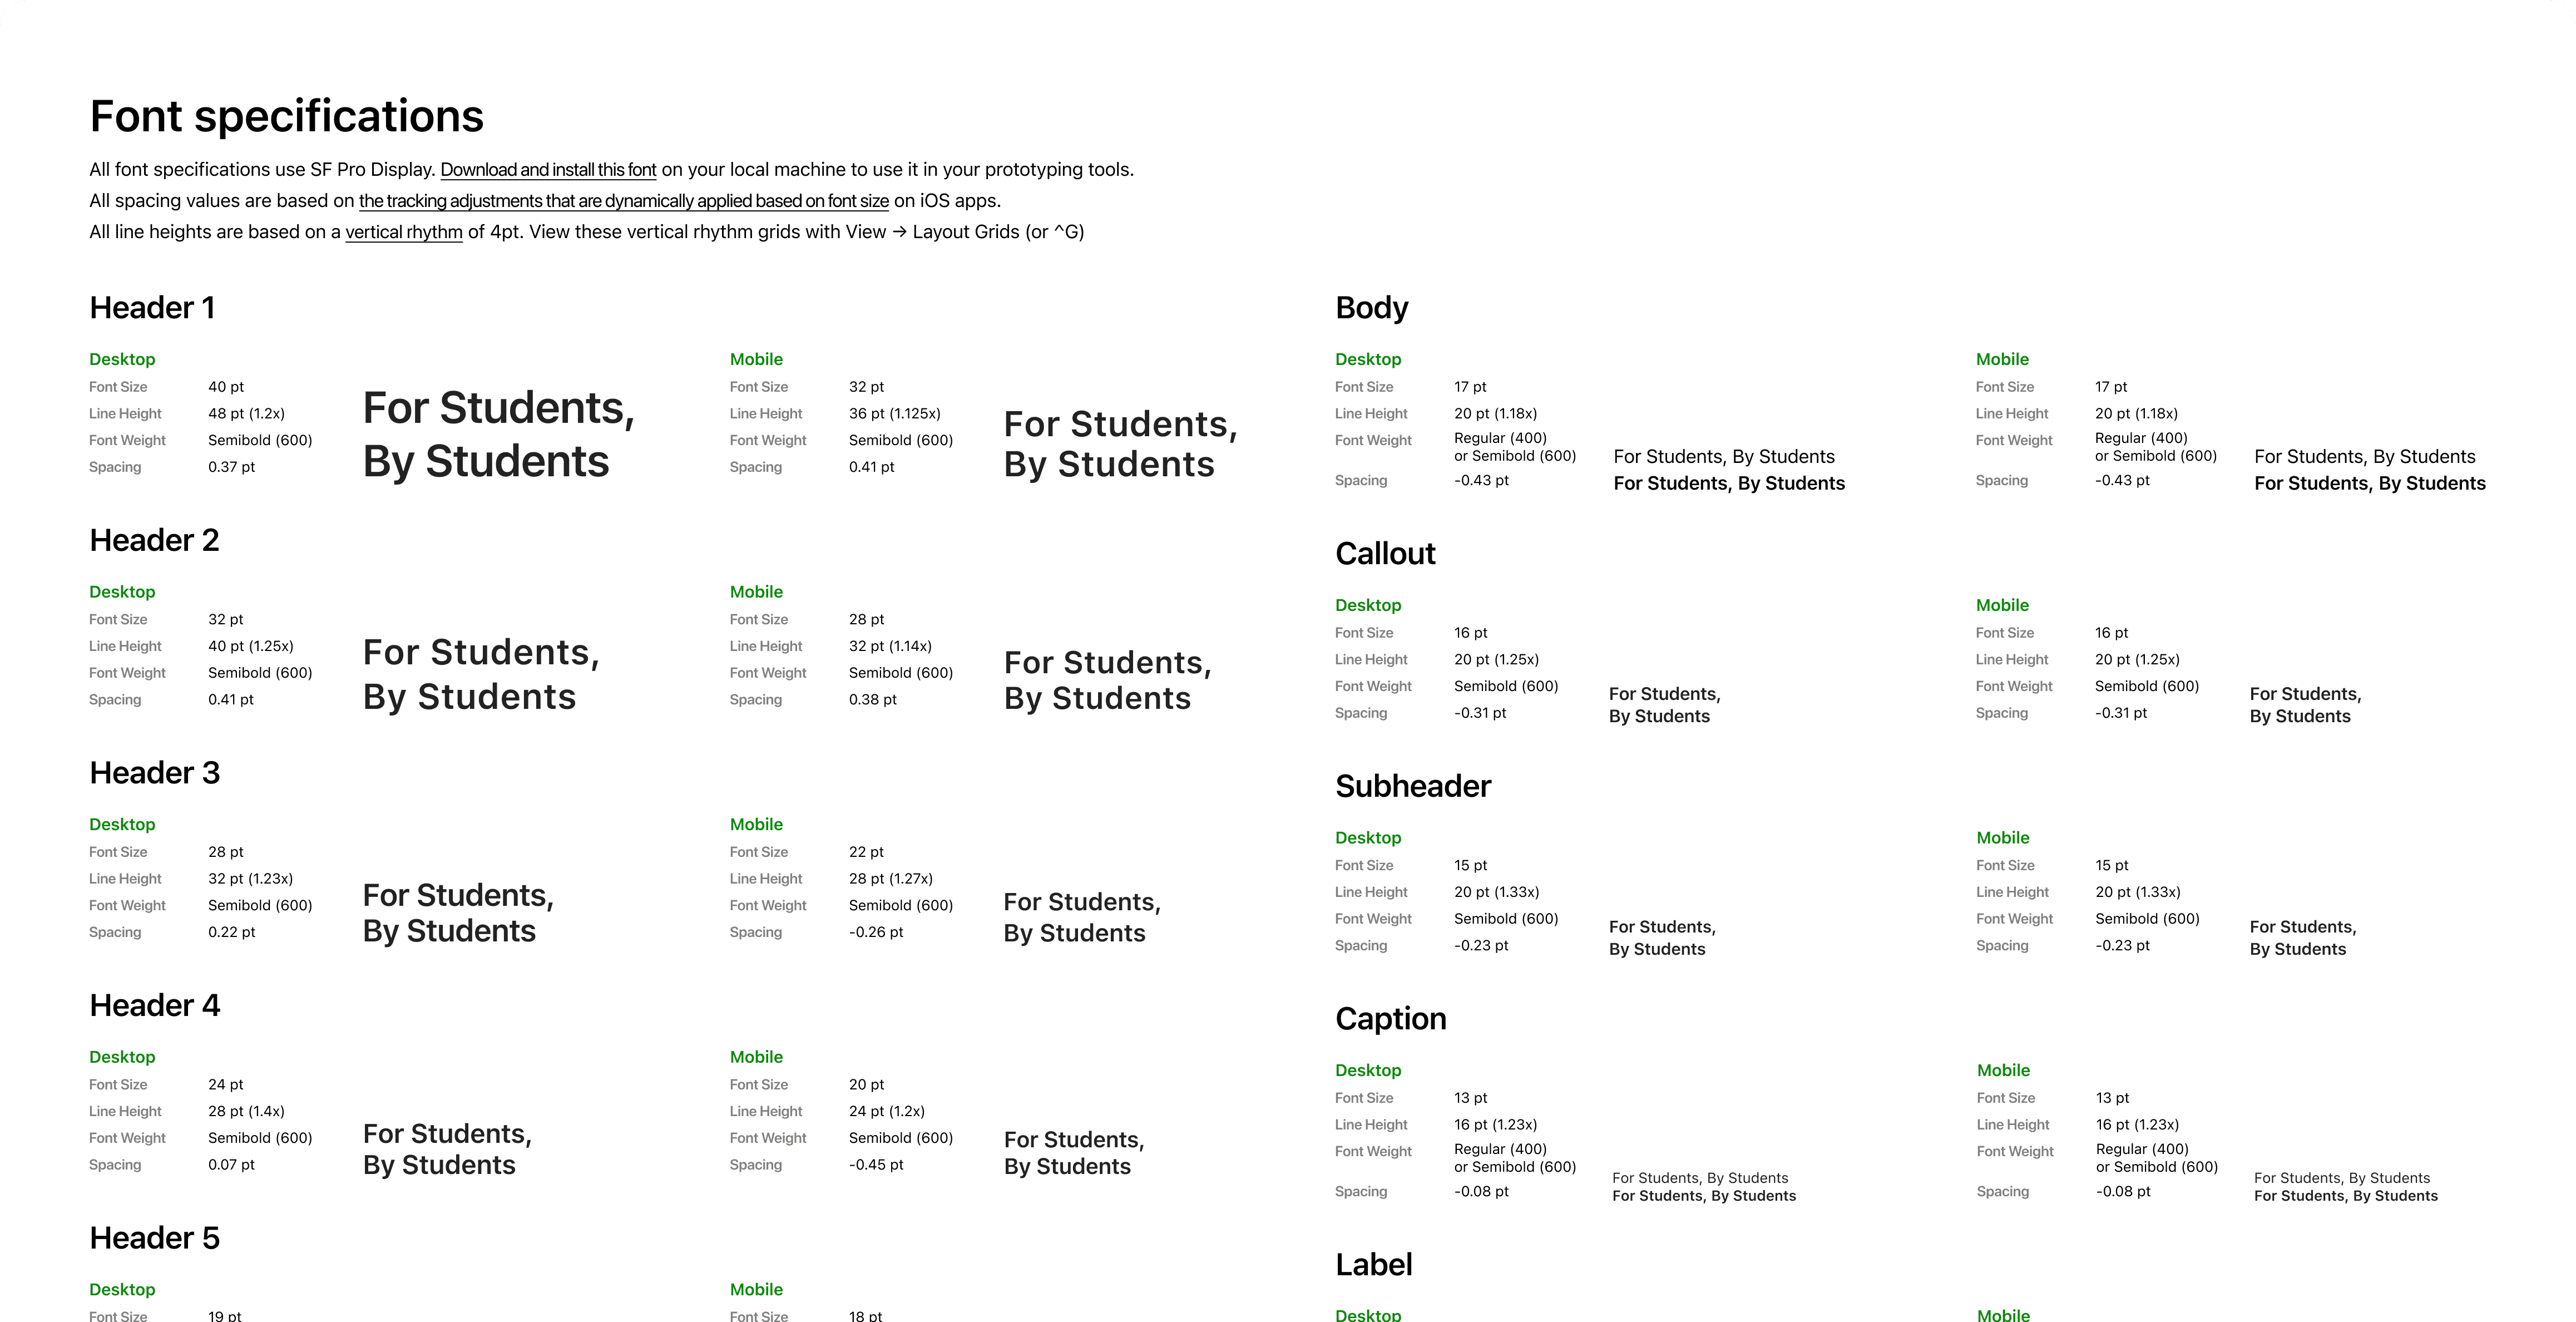Open the 'Download and install this font' link
The width and height of the screenshot is (2576, 1322).
pyautogui.click(x=548, y=170)
